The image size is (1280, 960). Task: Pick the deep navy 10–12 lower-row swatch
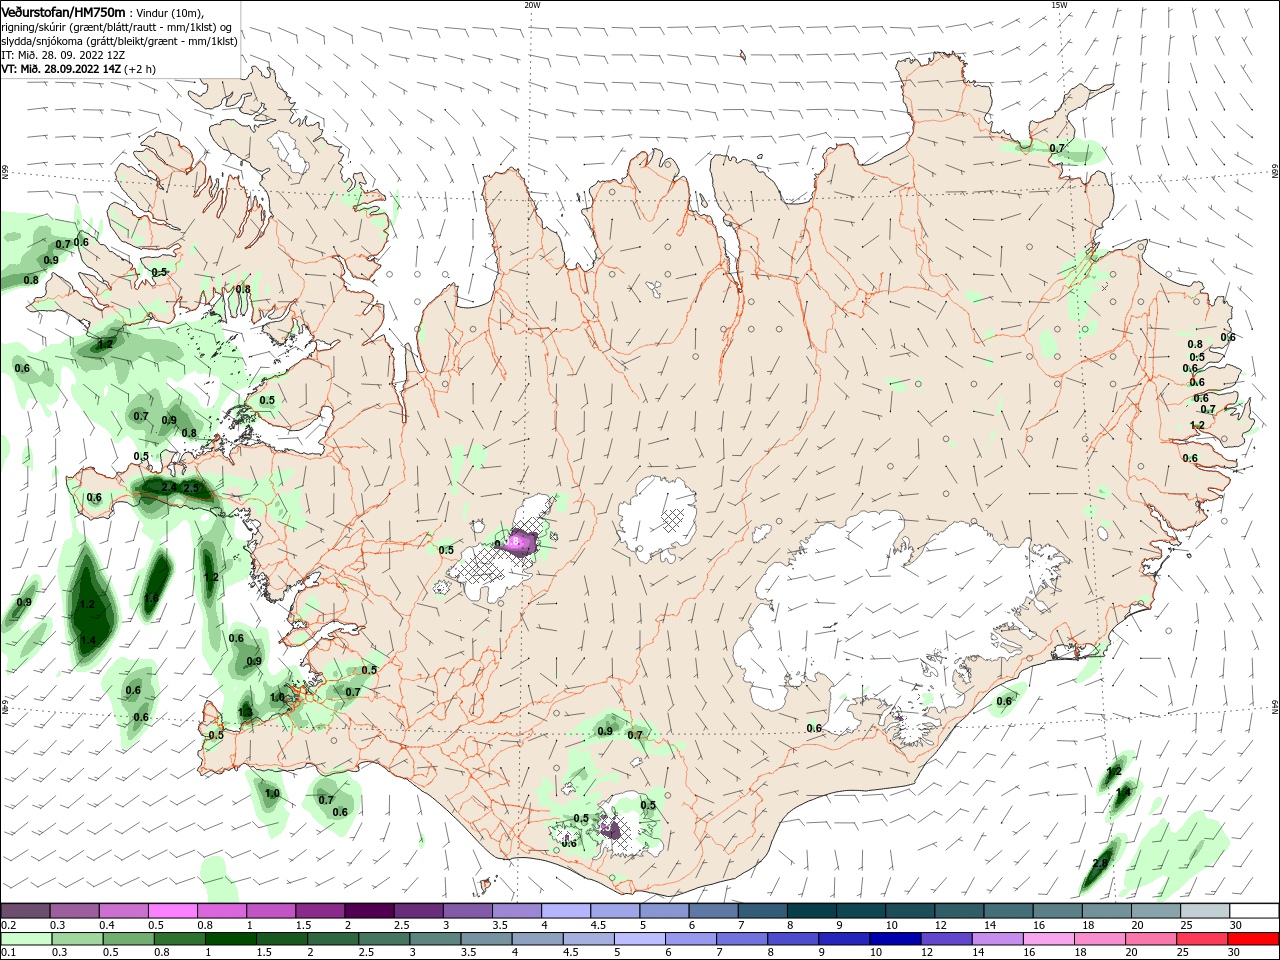(894, 939)
